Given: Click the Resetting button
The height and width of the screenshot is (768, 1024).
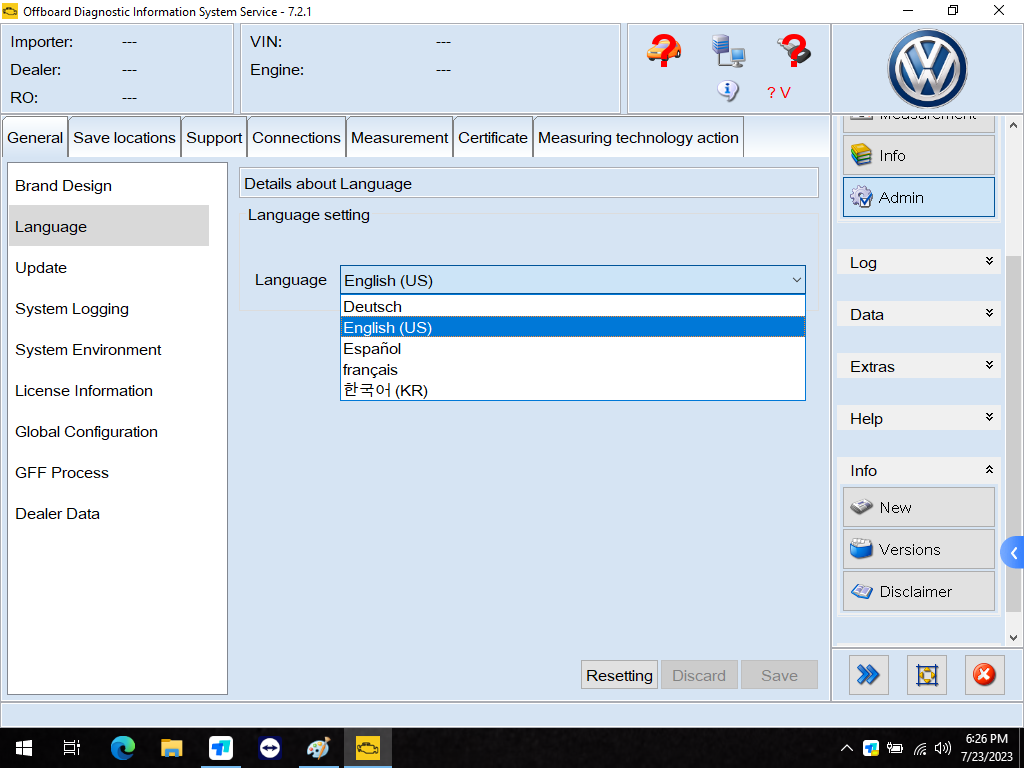Looking at the screenshot, I should tap(619, 675).
